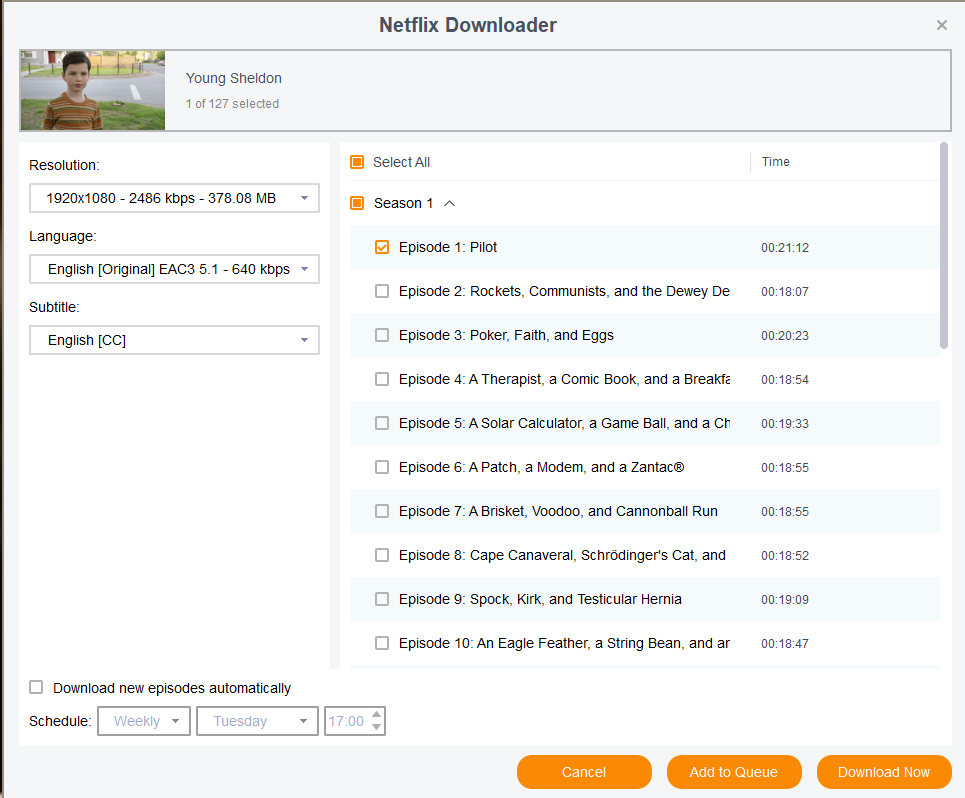Click the Young Sheldon thumbnail image
This screenshot has height=798, width=965.
(93, 90)
